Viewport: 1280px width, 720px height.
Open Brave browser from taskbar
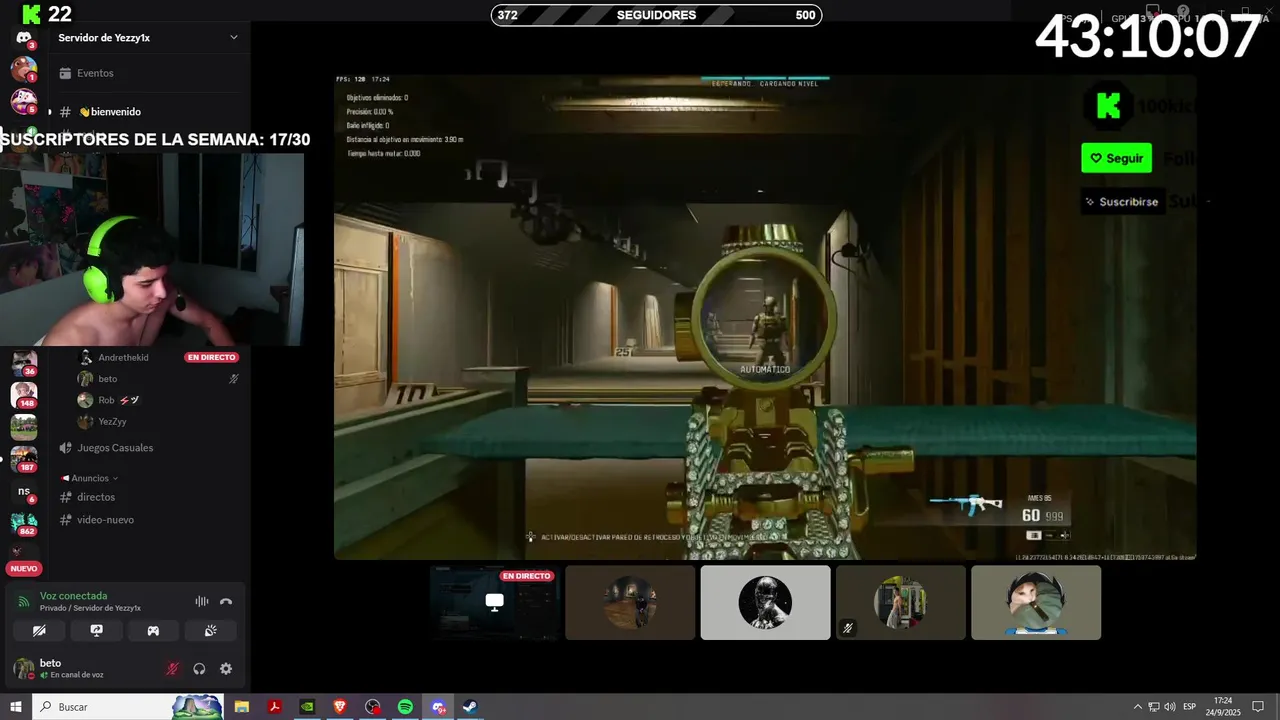pos(339,707)
